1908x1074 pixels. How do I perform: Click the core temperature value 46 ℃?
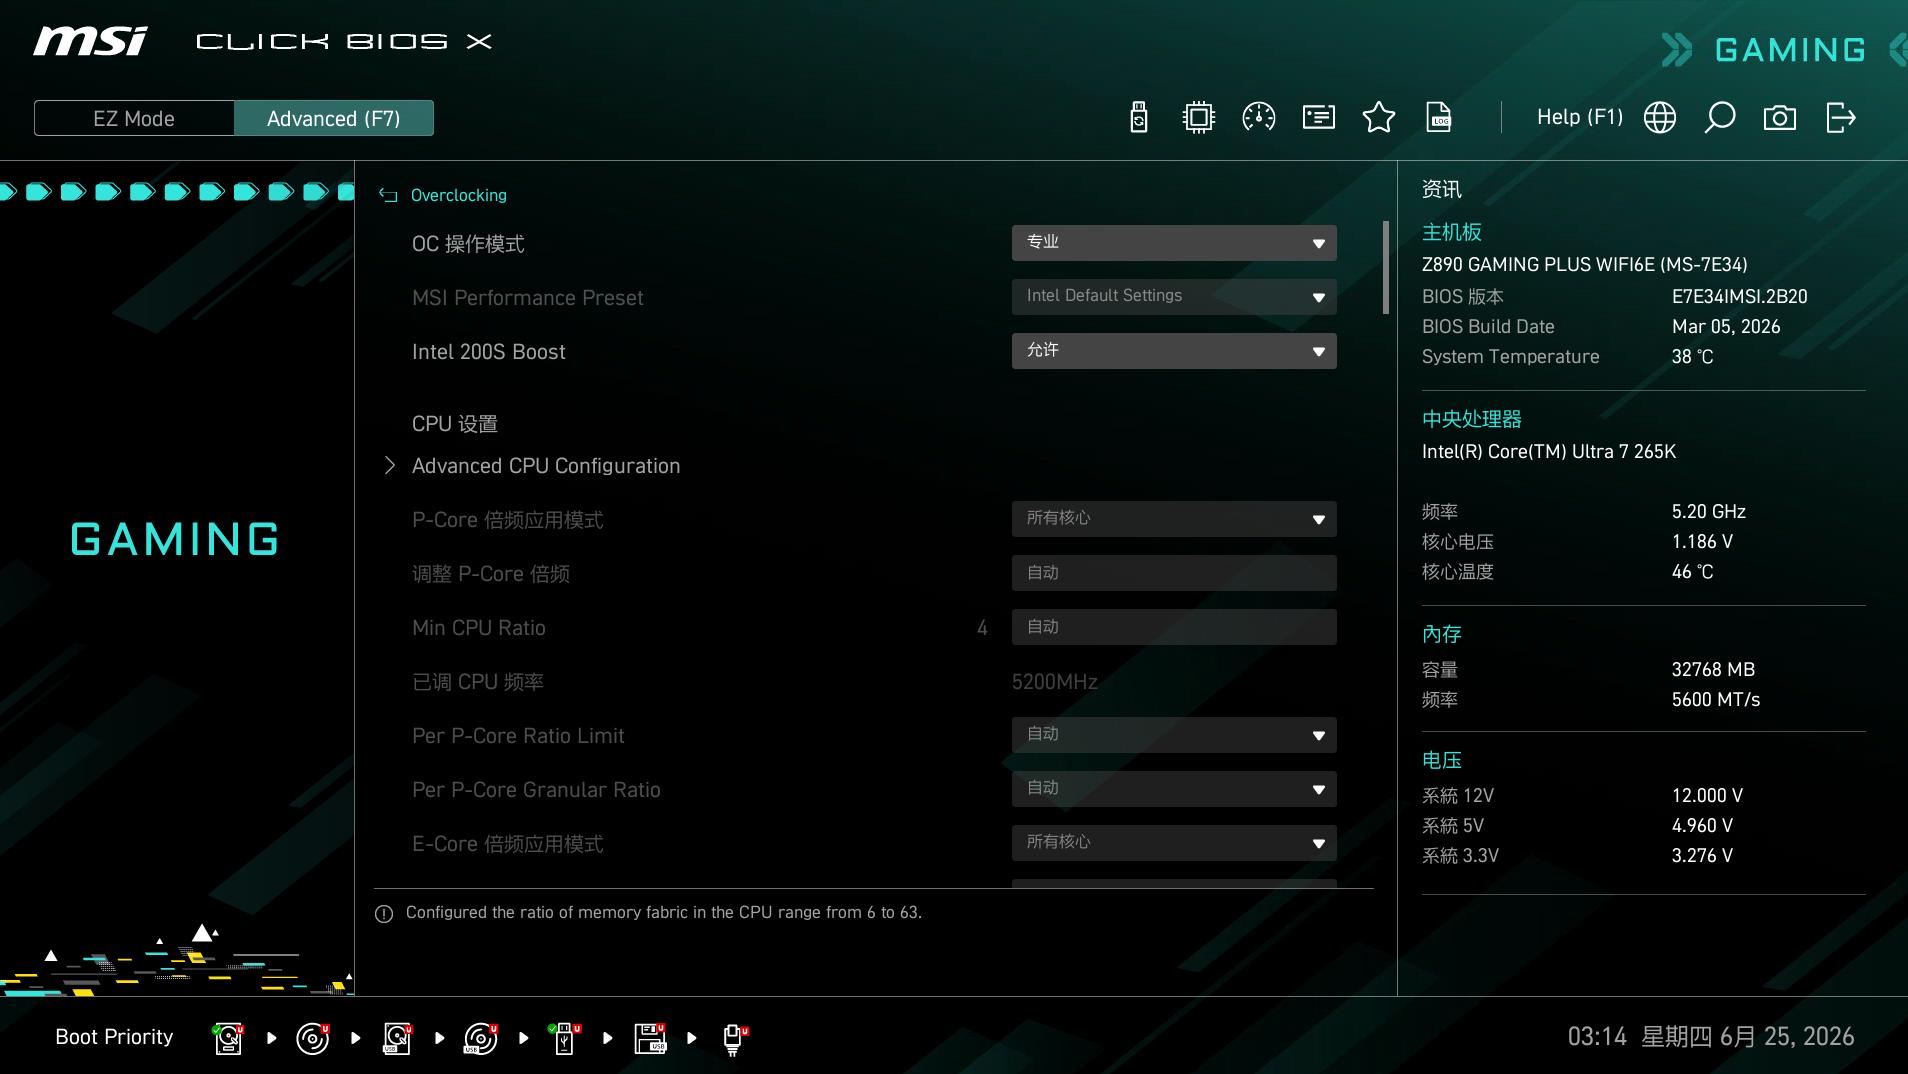[x=1692, y=572]
